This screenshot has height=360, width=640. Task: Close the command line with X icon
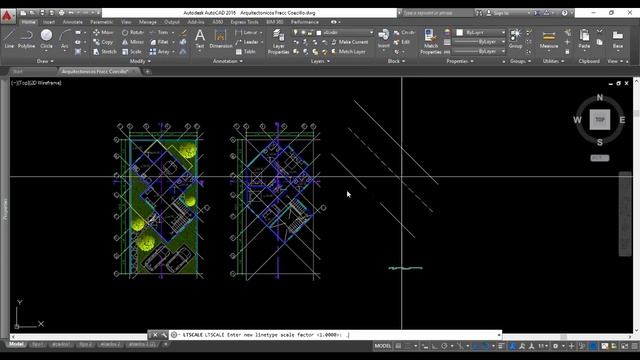click(156, 335)
